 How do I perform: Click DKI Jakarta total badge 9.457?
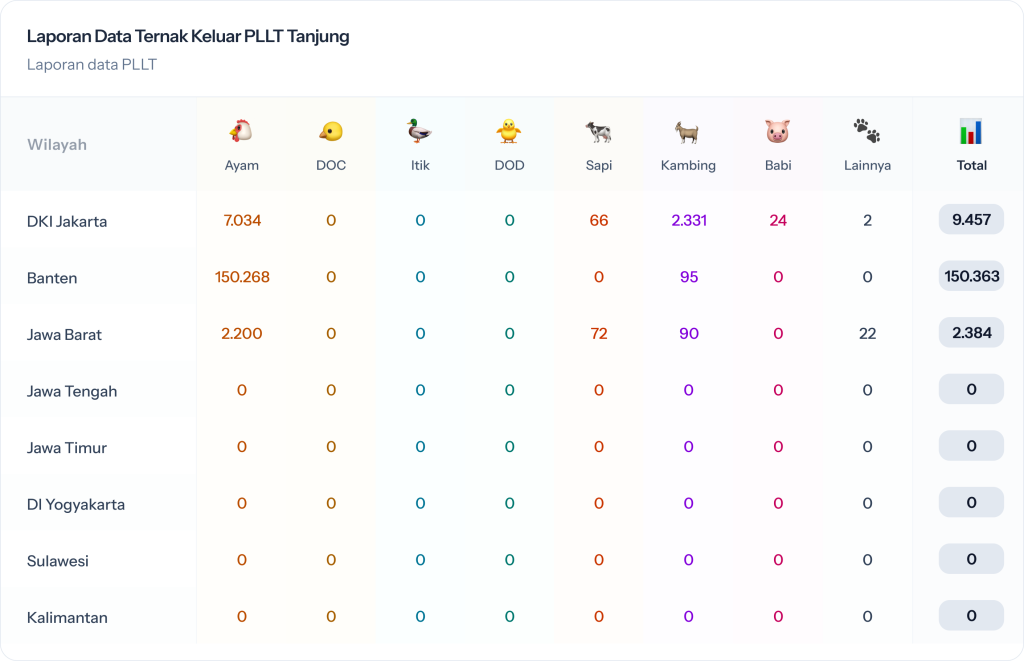pyautogui.click(x=971, y=220)
